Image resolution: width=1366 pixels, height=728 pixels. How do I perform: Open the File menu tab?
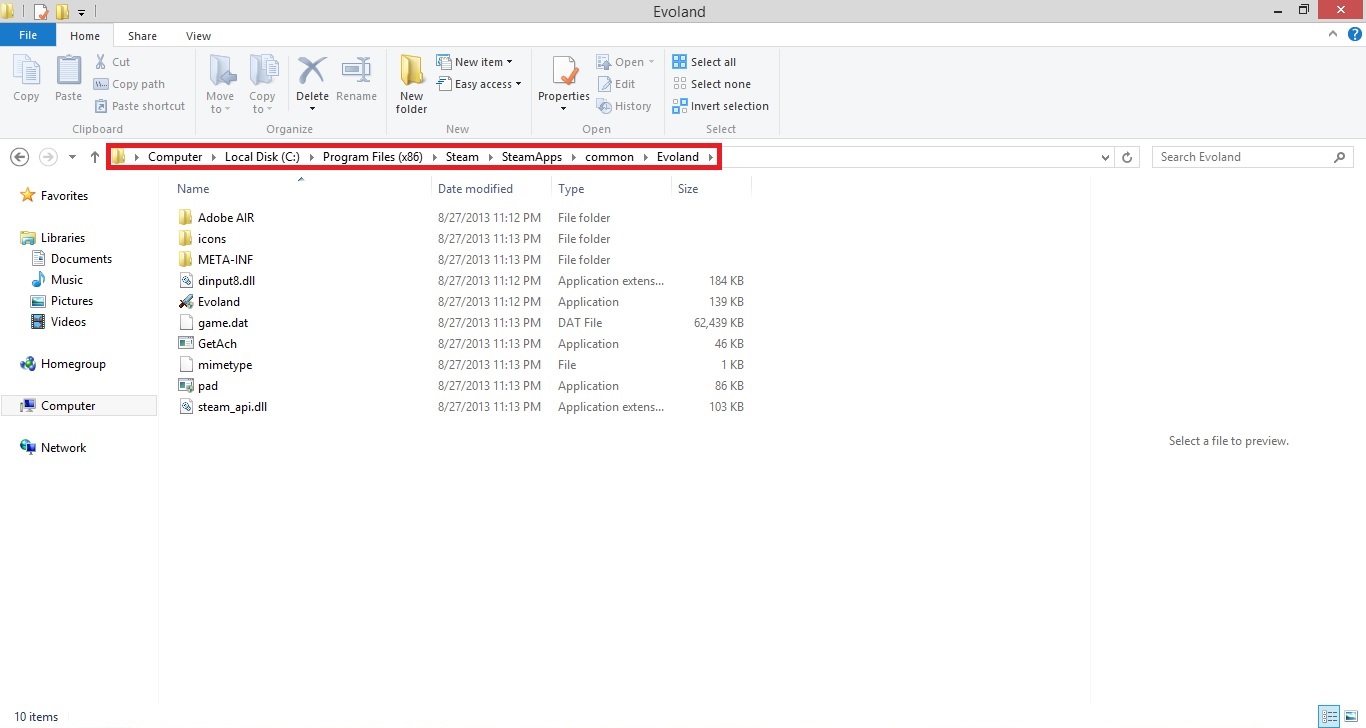pyautogui.click(x=28, y=35)
